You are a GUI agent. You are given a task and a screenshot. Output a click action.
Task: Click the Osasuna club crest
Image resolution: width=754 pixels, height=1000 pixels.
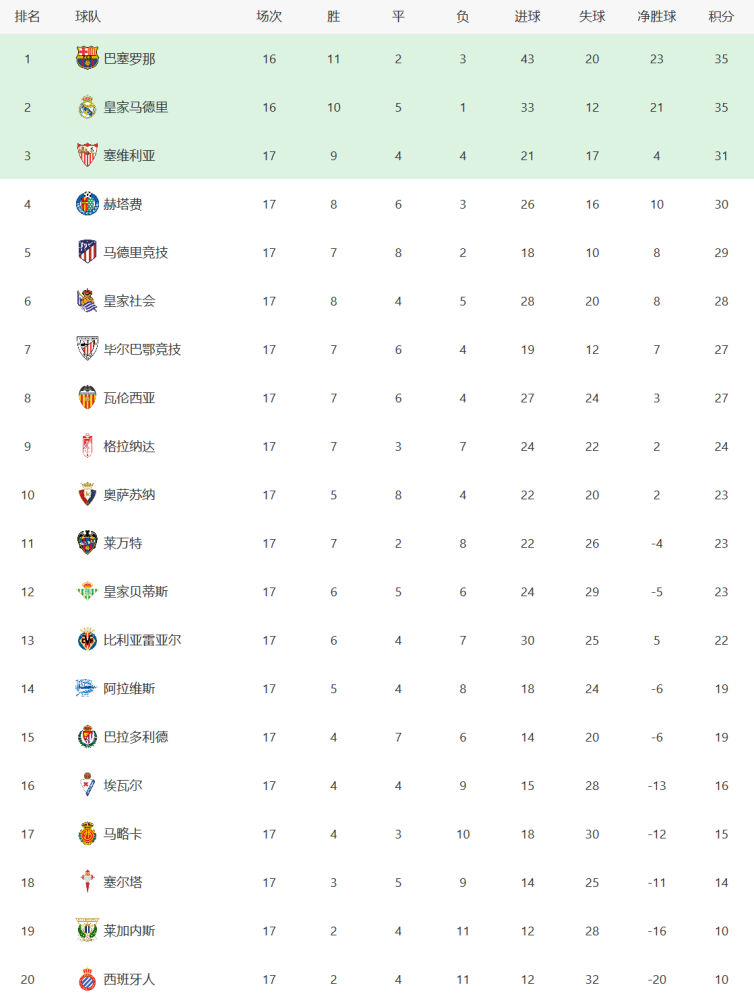[x=87, y=495]
